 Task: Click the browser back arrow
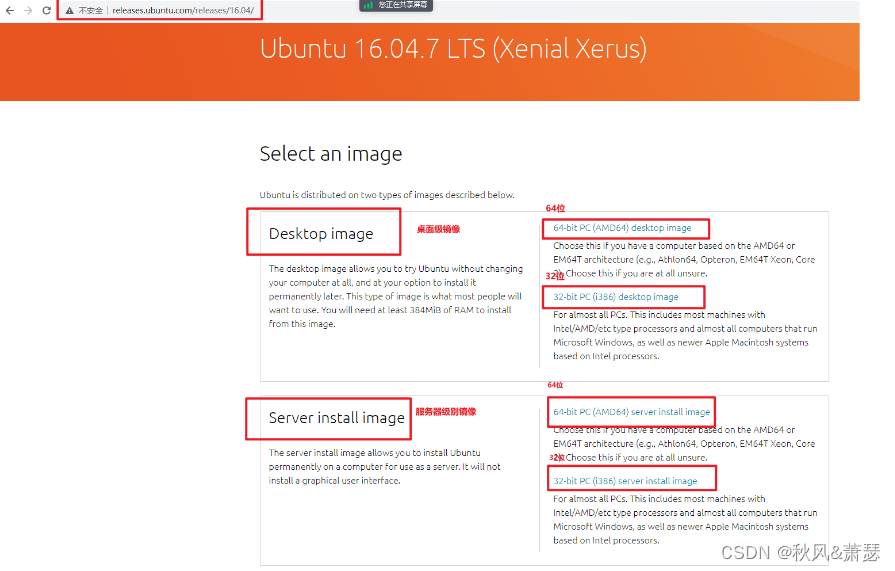pyautogui.click(x=10, y=10)
